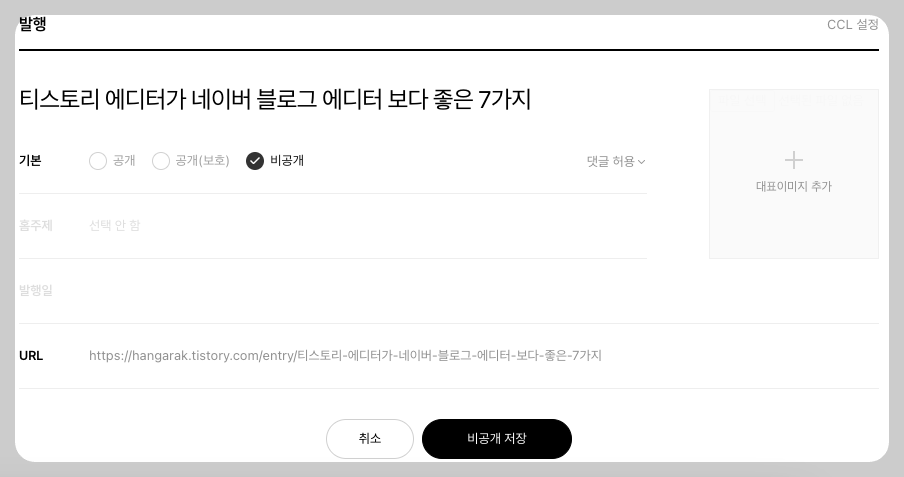
Task: Click the plus icon to add representative image
Action: coord(794,160)
